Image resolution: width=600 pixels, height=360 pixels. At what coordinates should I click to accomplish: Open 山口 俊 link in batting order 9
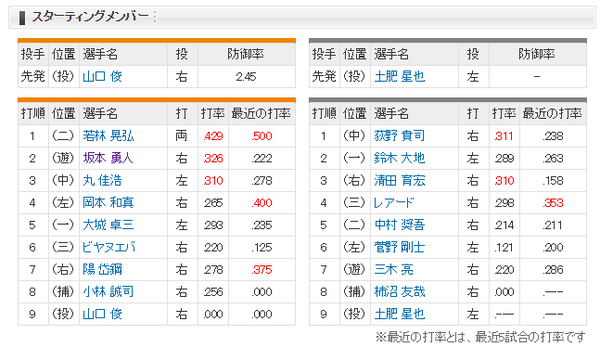pyautogui.click(x=102, y=314)
